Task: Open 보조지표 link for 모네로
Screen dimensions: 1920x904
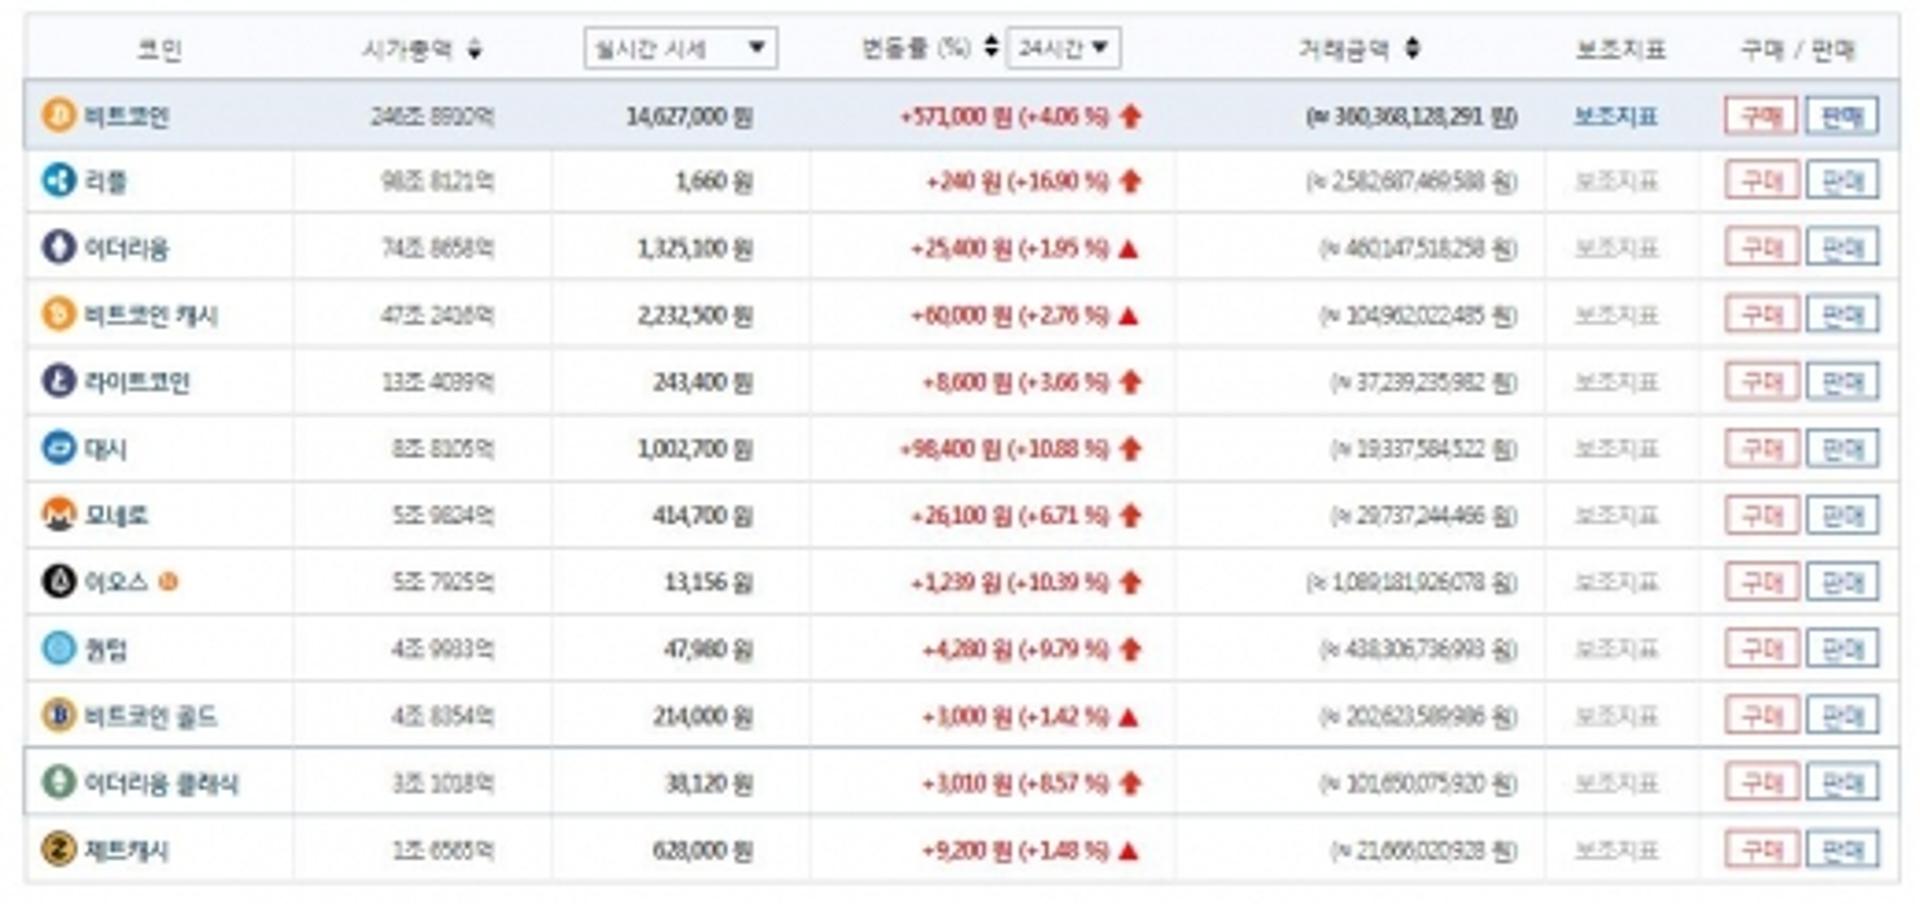Action: click(x=1616, y=515)
